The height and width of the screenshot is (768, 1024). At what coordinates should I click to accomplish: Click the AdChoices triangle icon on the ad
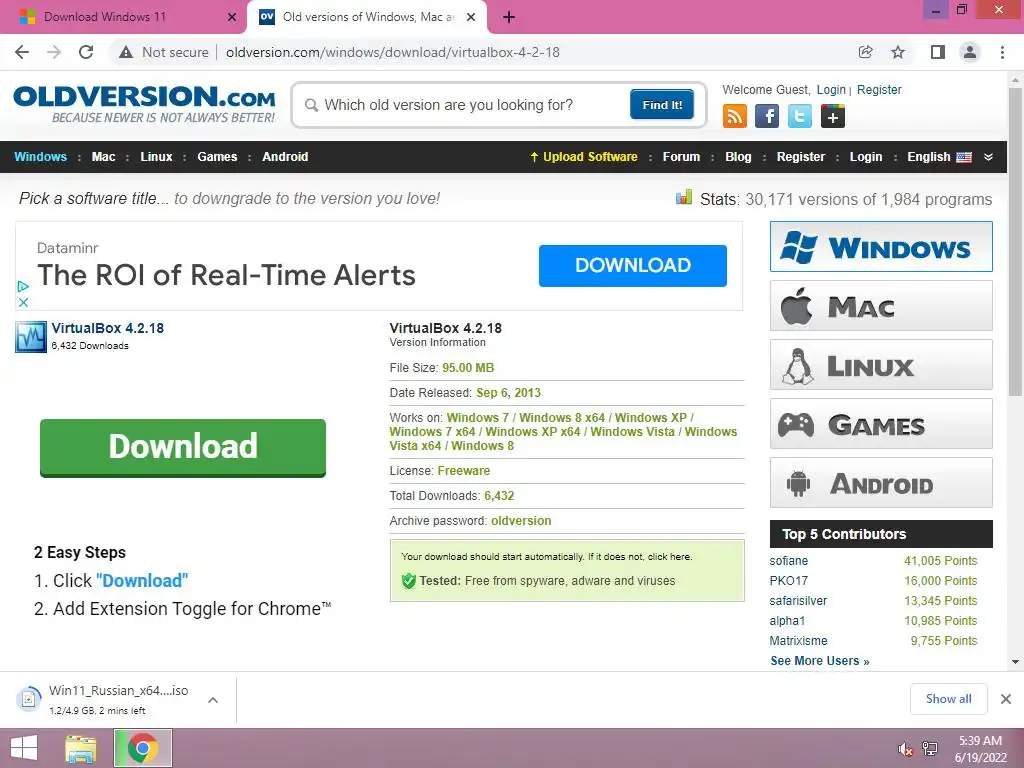click(x=23, y=286)
